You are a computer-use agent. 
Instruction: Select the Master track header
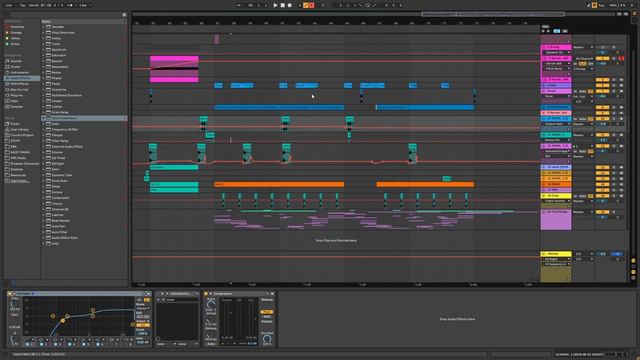(x=556, y=254)
